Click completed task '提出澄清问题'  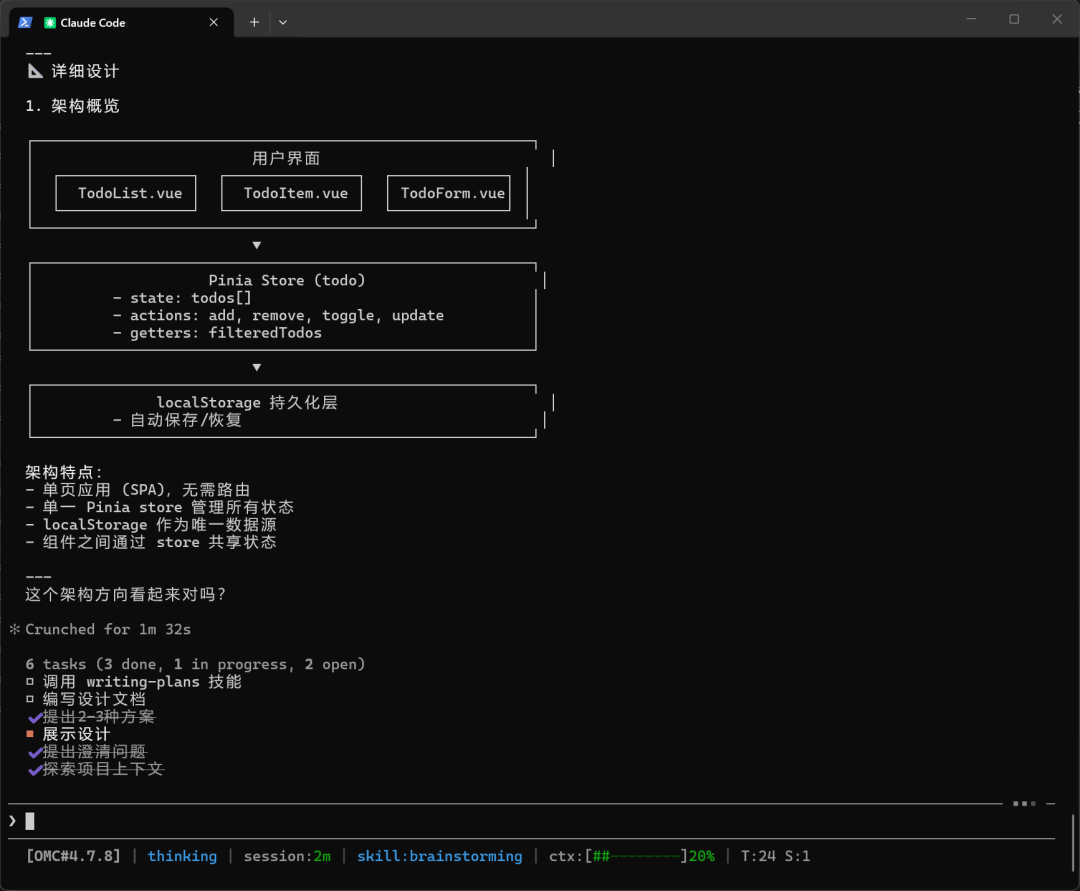click(87, 752)
